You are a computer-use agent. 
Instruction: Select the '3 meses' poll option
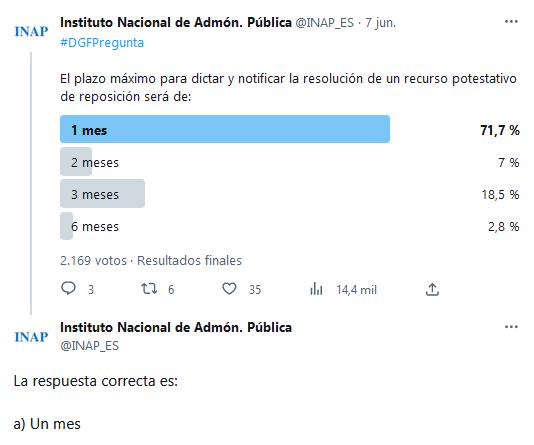(289, 194)
